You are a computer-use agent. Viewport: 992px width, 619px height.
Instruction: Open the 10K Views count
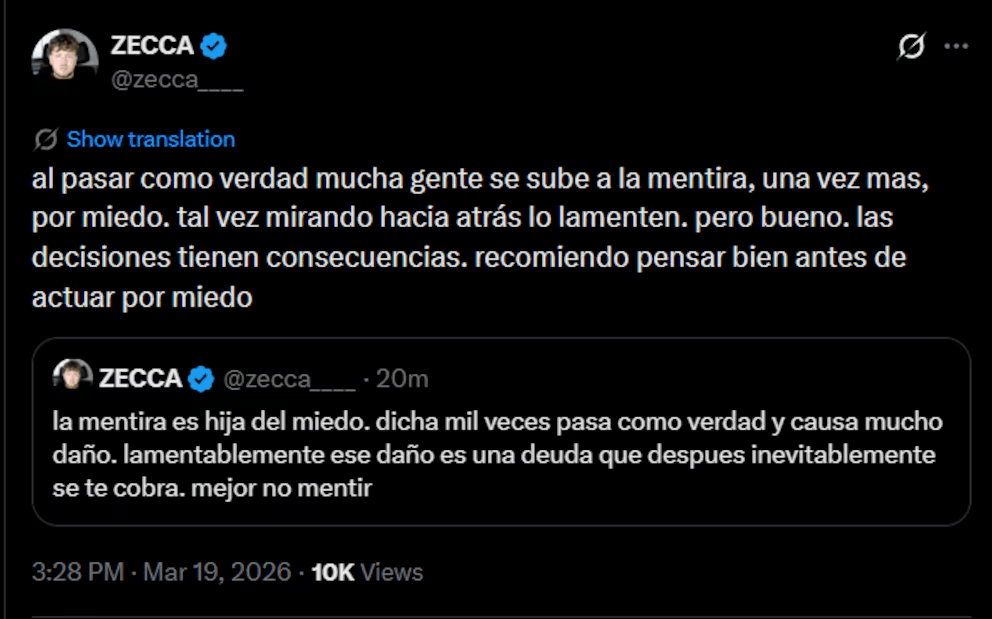coord(367,572)
